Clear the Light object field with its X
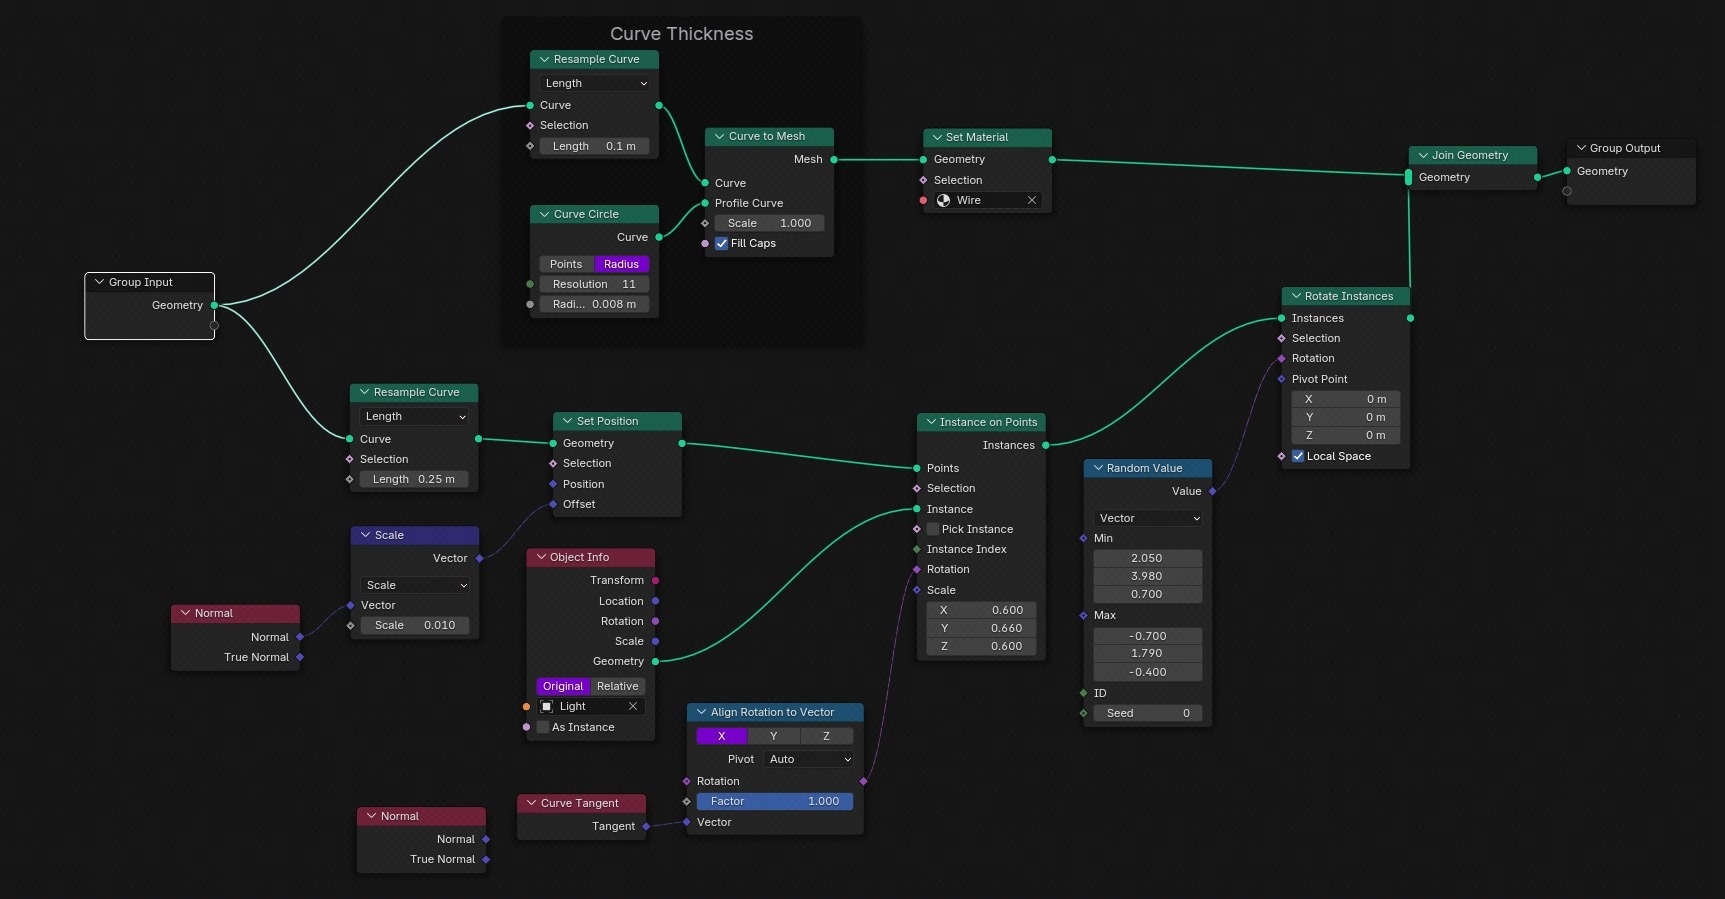This screenshot has height=899, width=1725. tap(633, 706)
